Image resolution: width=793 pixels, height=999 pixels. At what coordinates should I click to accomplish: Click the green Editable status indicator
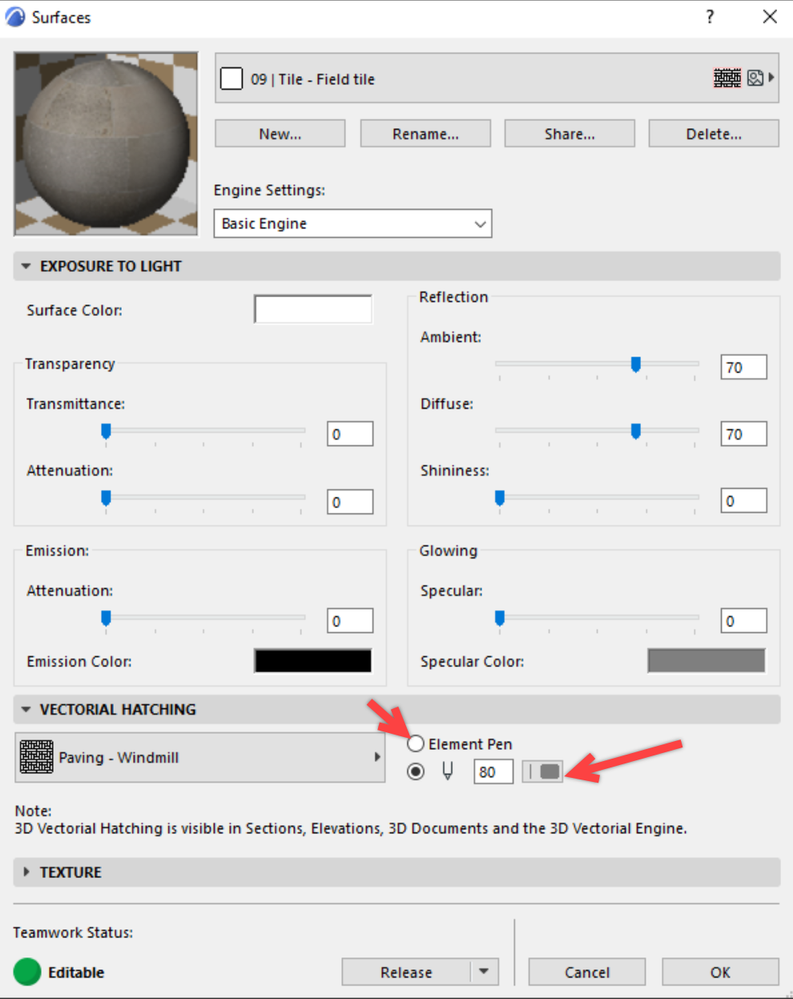[x=27, y=972]
